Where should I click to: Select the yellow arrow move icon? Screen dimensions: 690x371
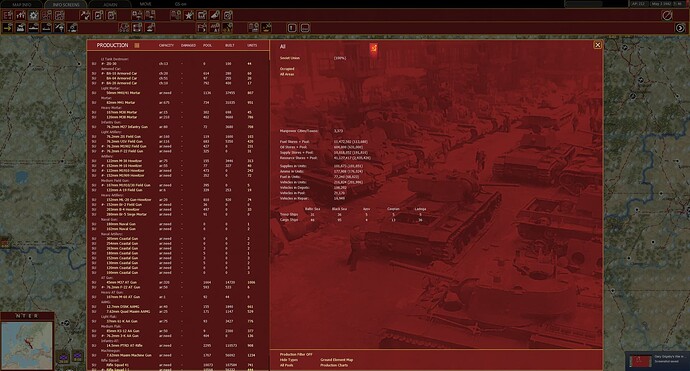point(7,28)
